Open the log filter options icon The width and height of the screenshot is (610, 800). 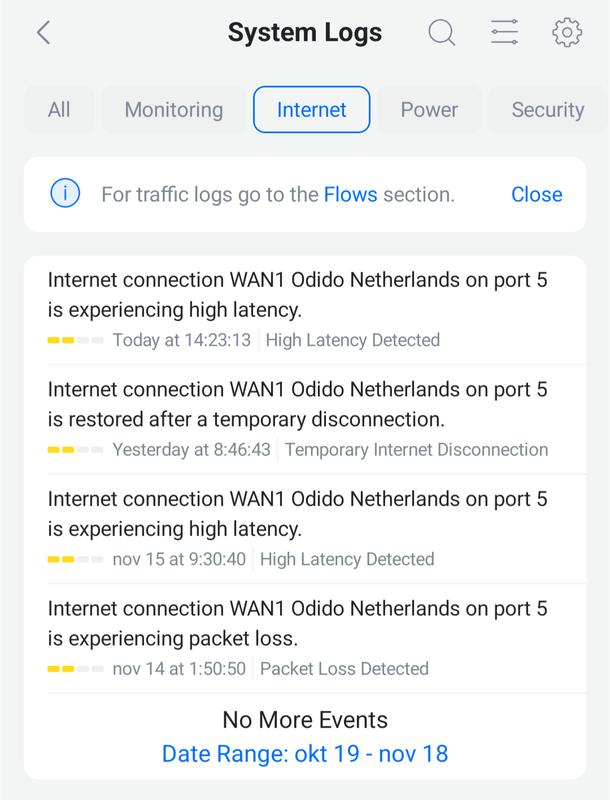[x=504, y=32]
